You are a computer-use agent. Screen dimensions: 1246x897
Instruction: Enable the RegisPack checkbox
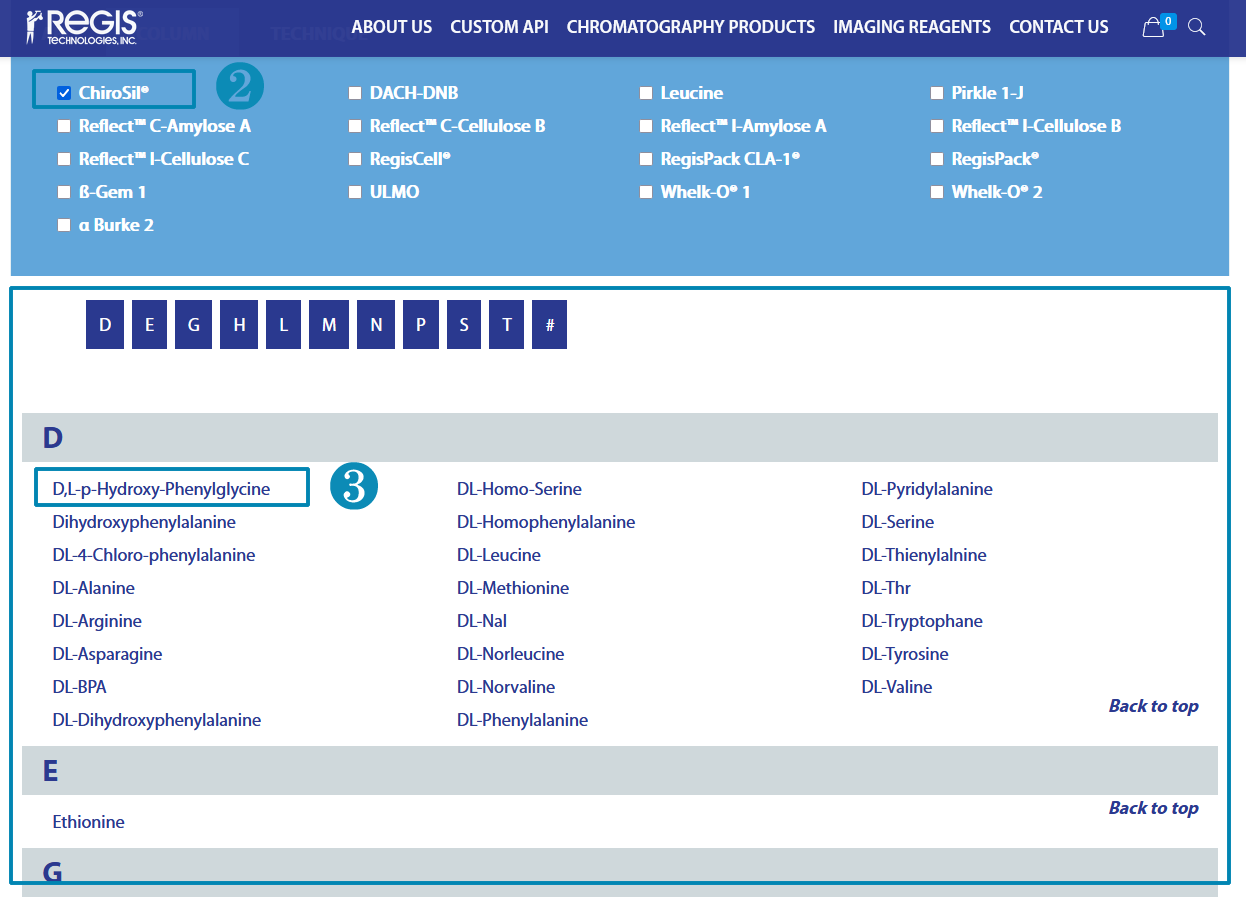point(937,159)
